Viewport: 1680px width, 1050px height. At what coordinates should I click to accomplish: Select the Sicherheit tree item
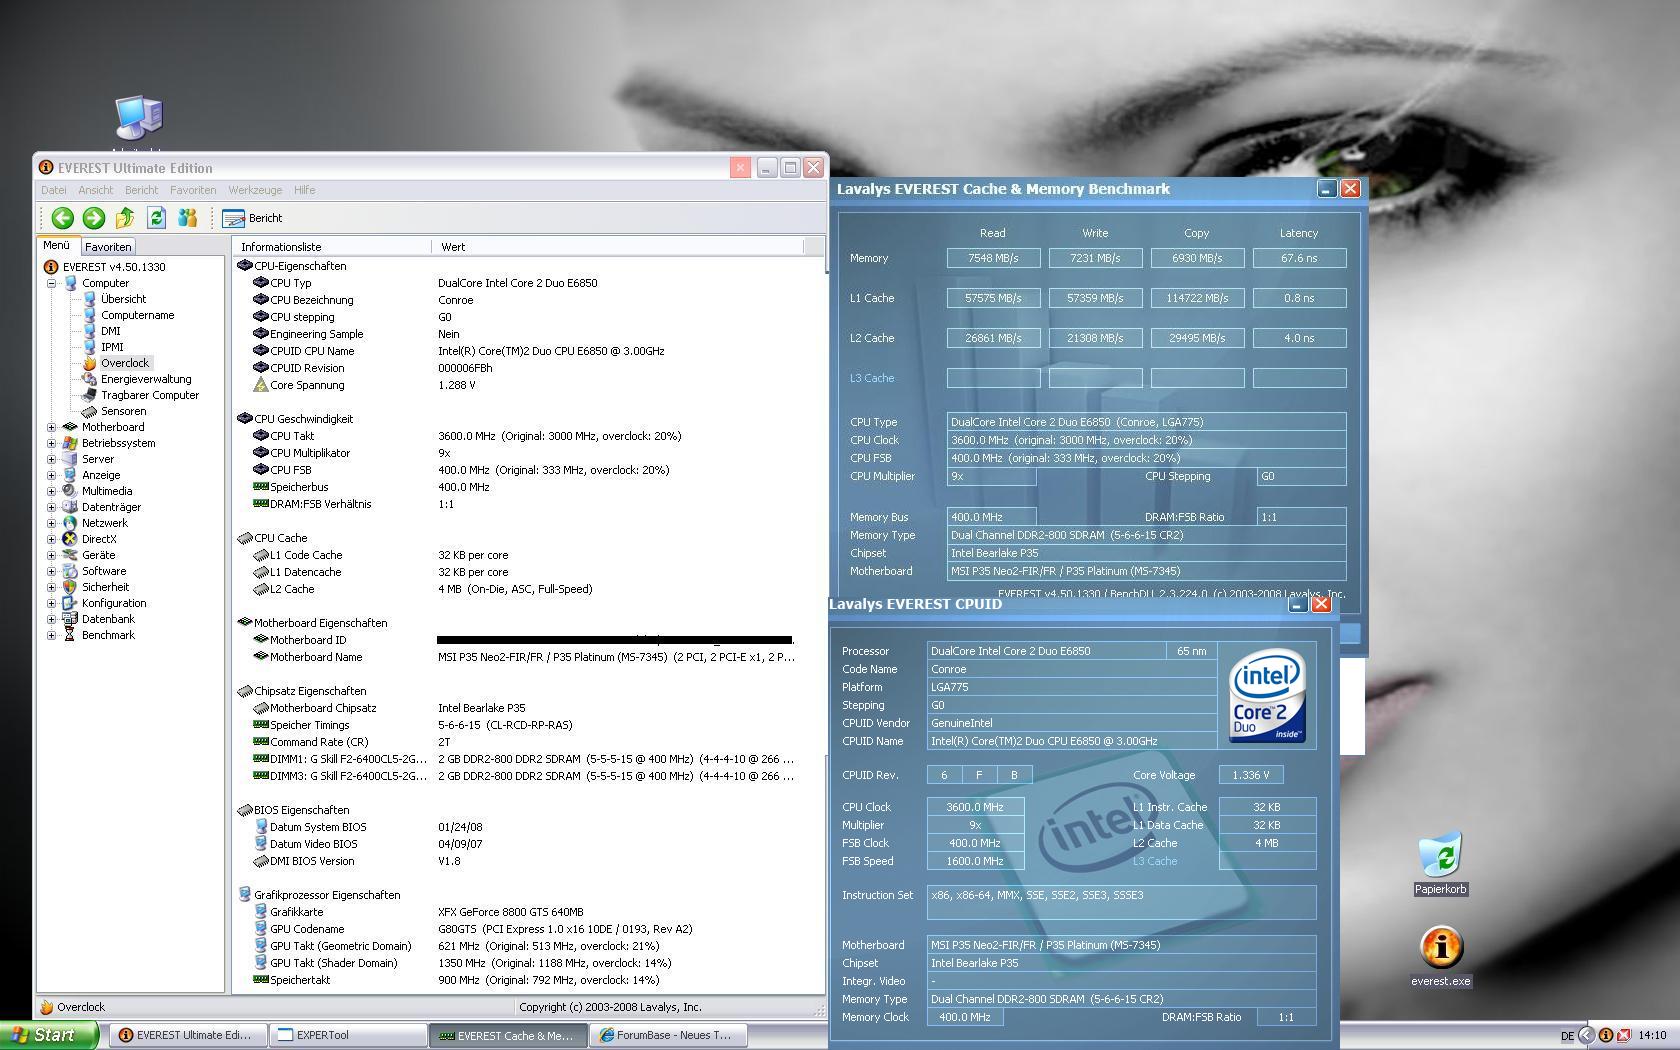(x=105, y=587)
